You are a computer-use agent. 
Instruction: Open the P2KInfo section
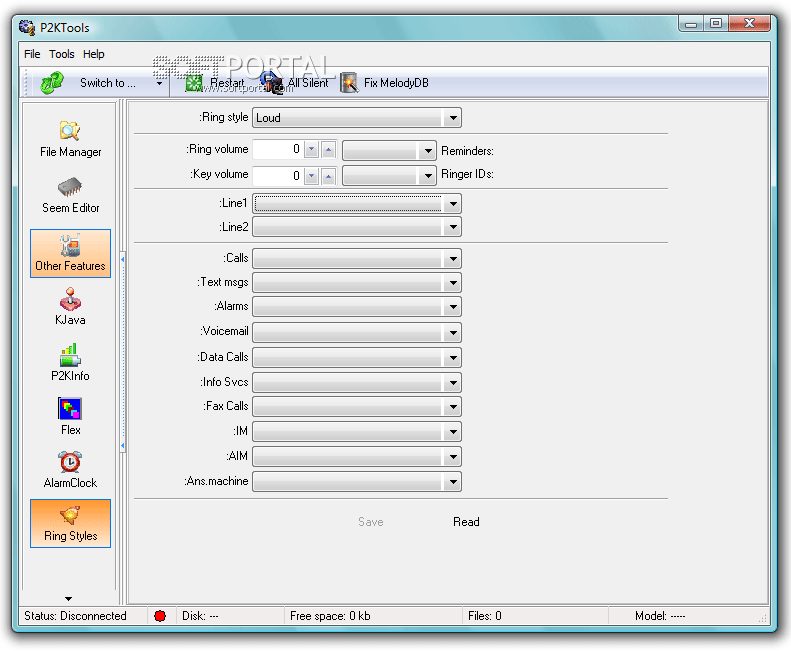coord(70,362)
